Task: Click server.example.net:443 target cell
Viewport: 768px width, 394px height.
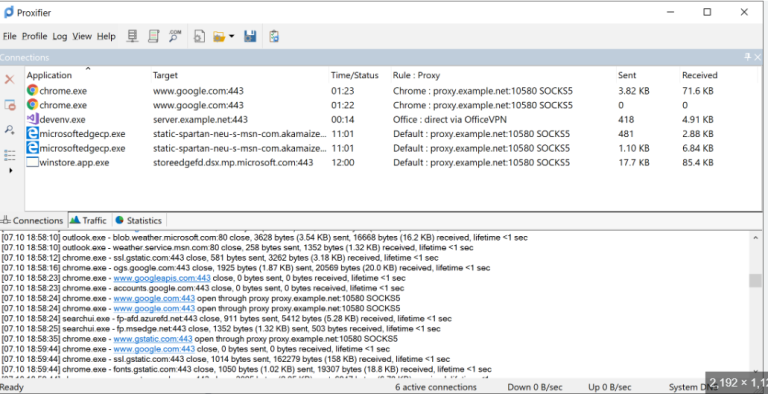Action: [200, 119]
